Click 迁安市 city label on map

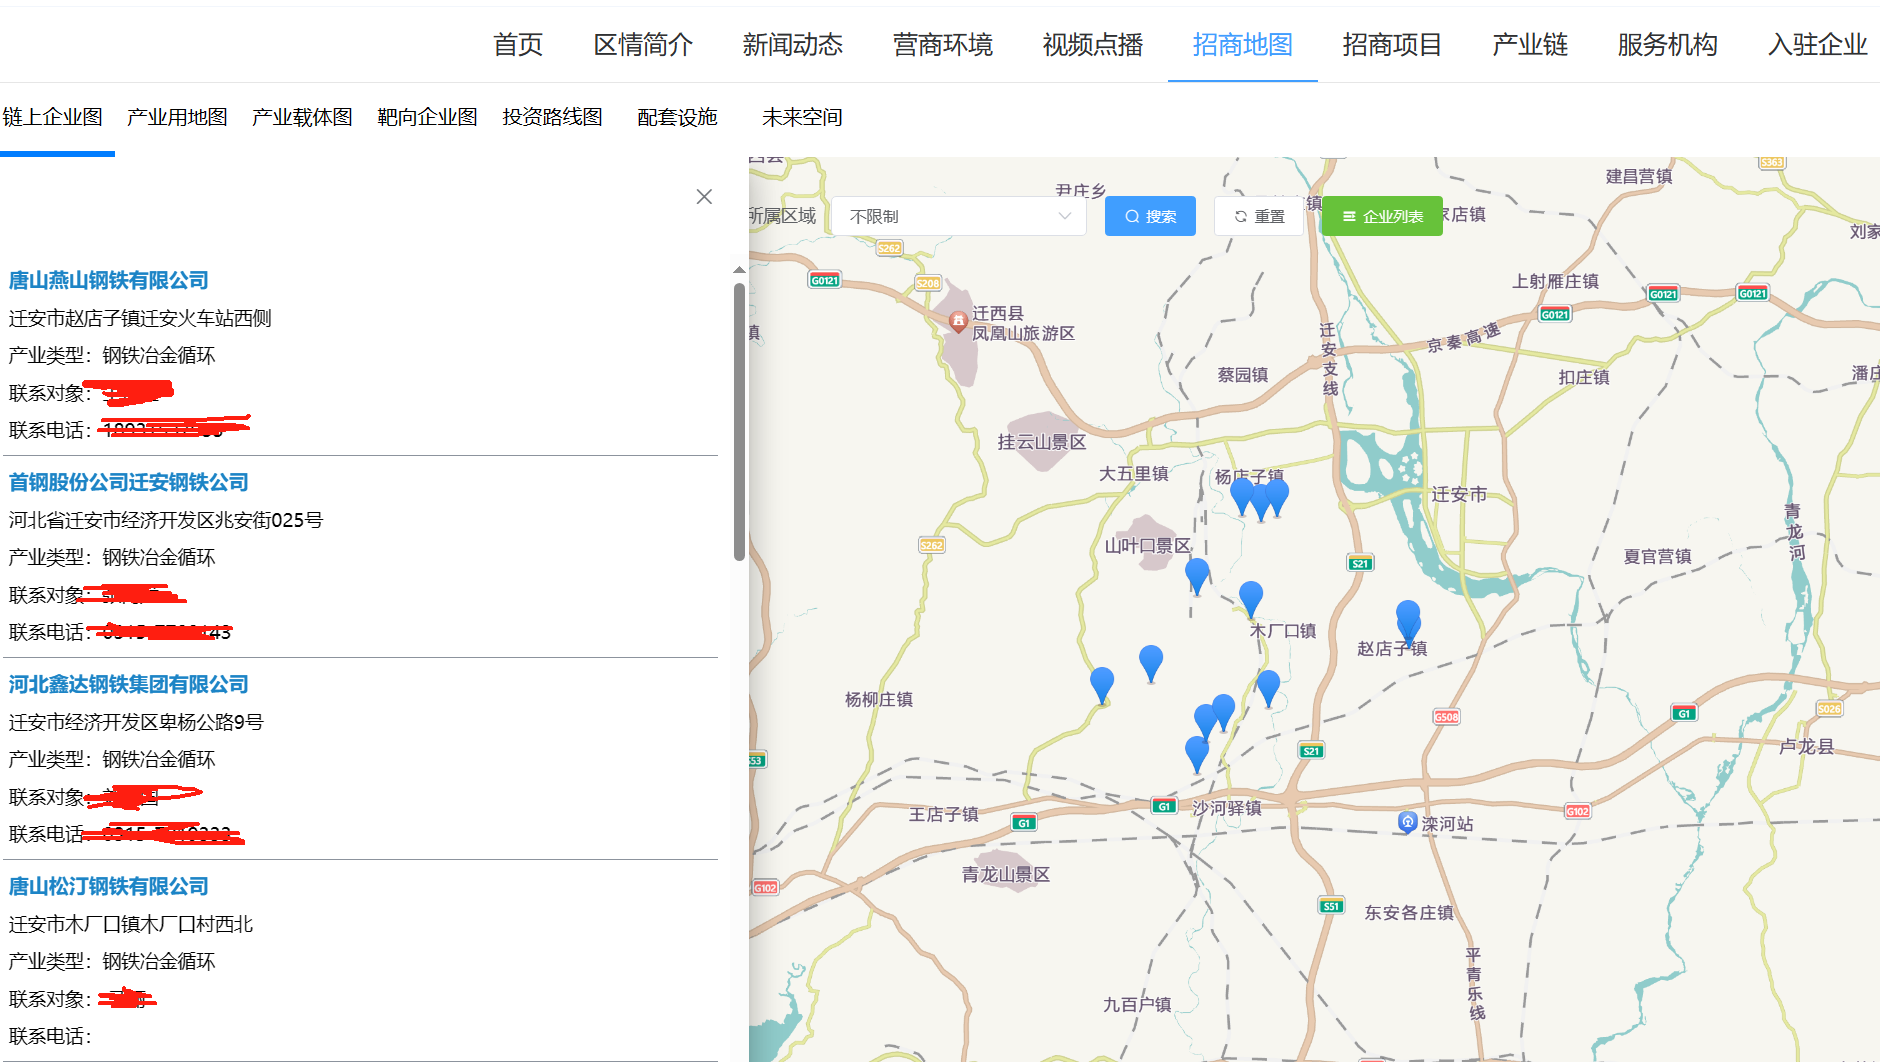tap(1458, 494)
